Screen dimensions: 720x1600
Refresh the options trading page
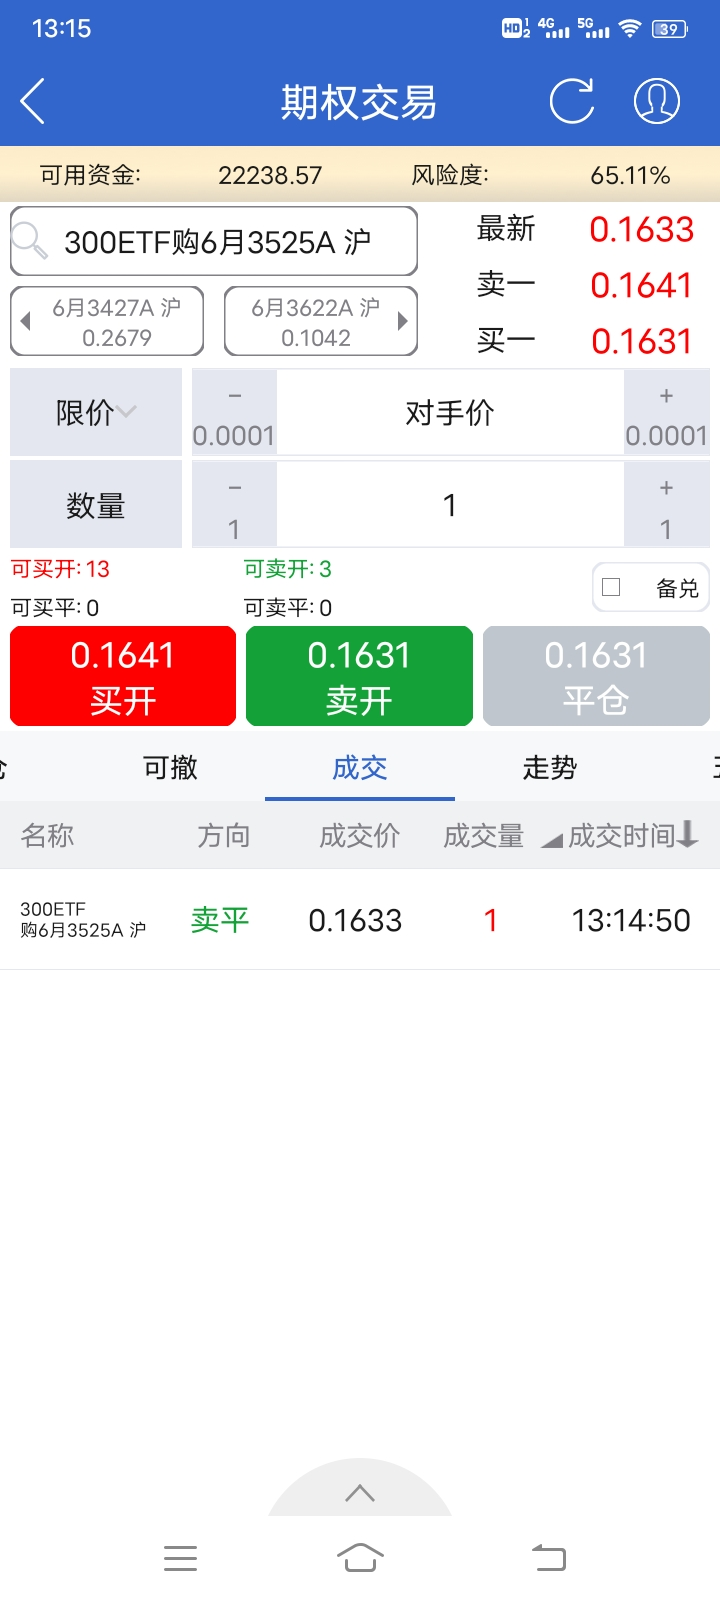tap(572, 101)
